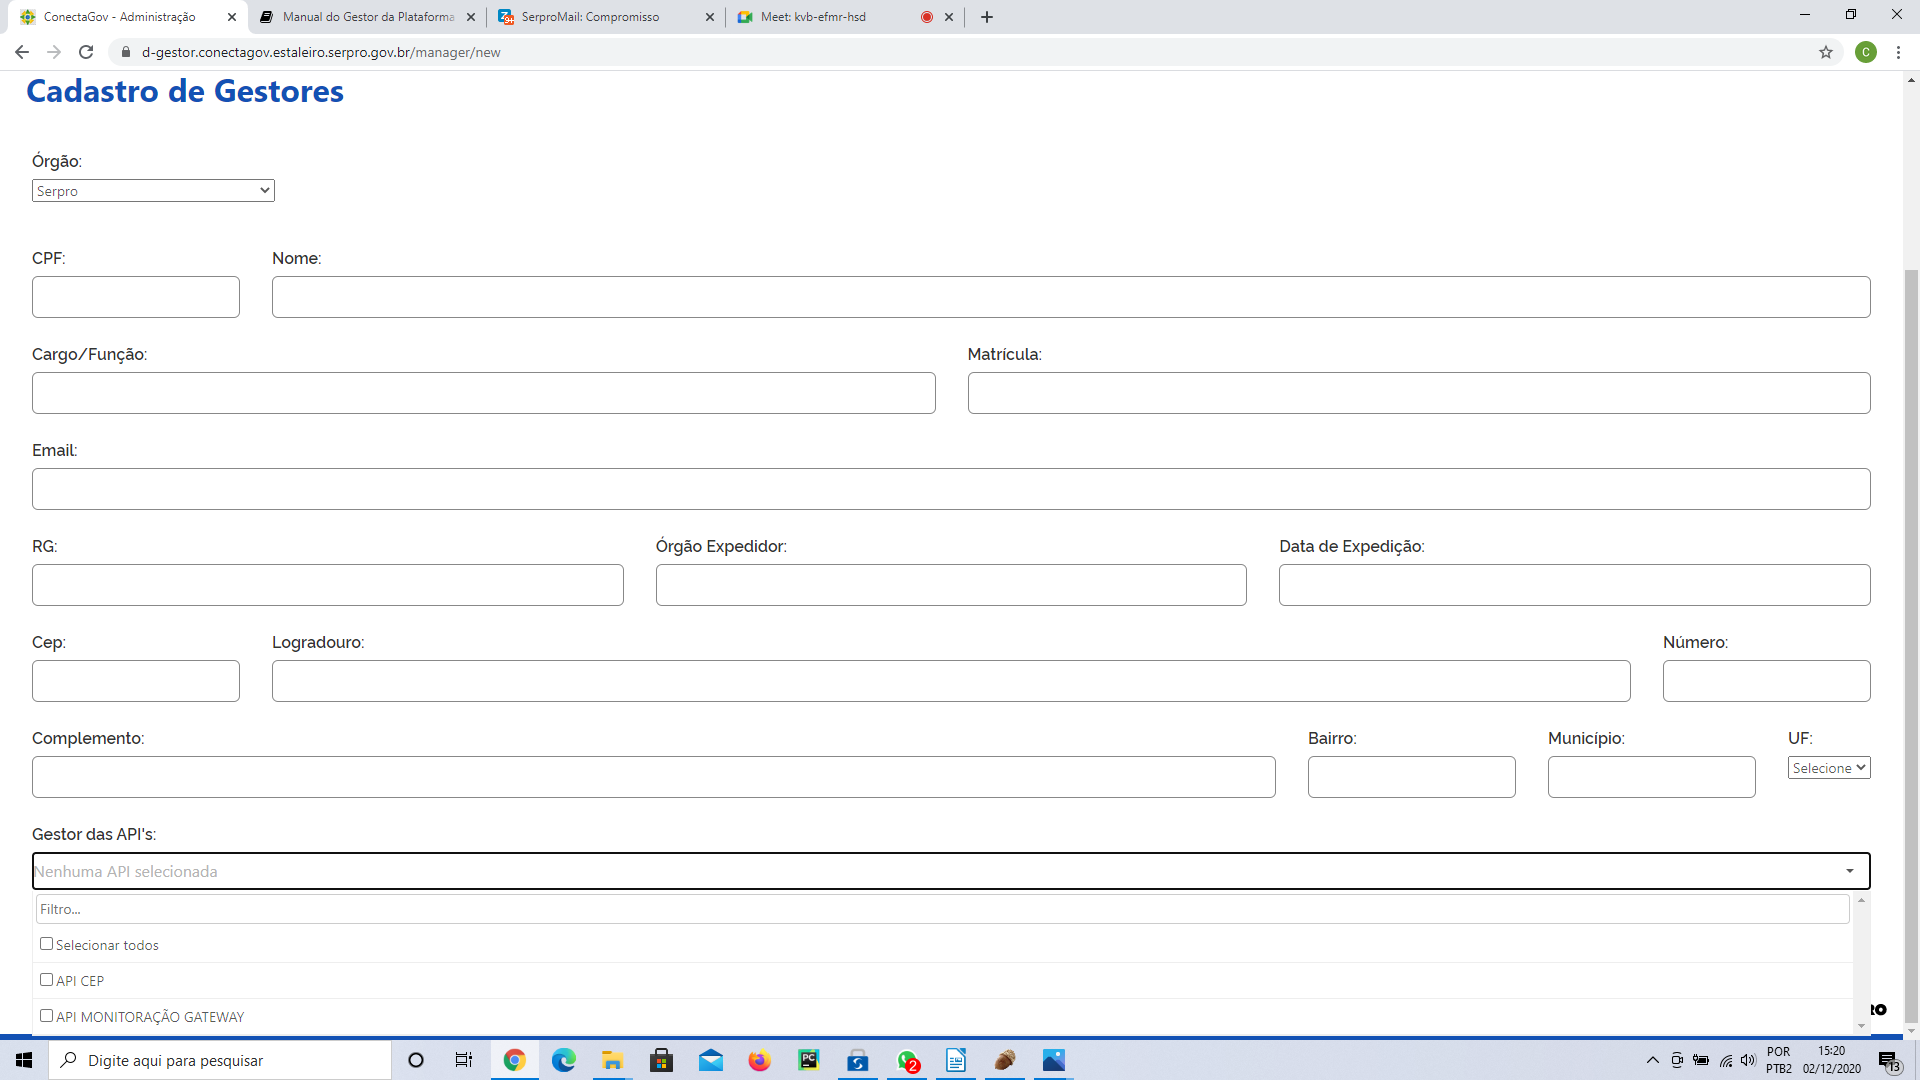Image resolution: width=1920 pixels, height=1080 pixels.
Task: Collapse the Gestor das API's dropdown arrow
Action: point(1850,871)
